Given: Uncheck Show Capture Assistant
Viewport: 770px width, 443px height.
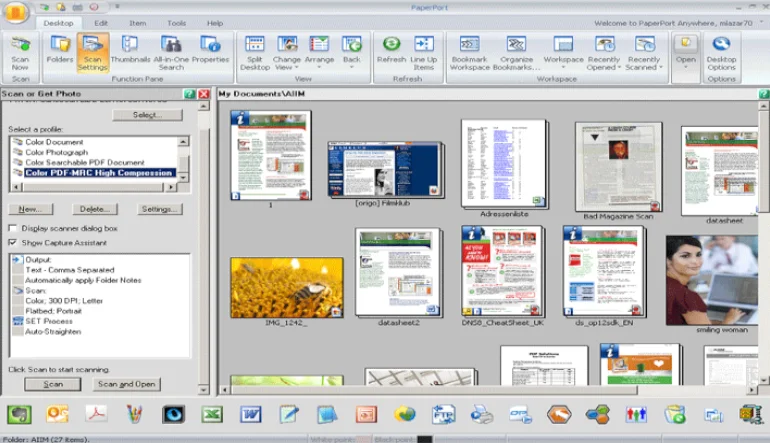Looking at the screenshot, I should tap(13, 242).
